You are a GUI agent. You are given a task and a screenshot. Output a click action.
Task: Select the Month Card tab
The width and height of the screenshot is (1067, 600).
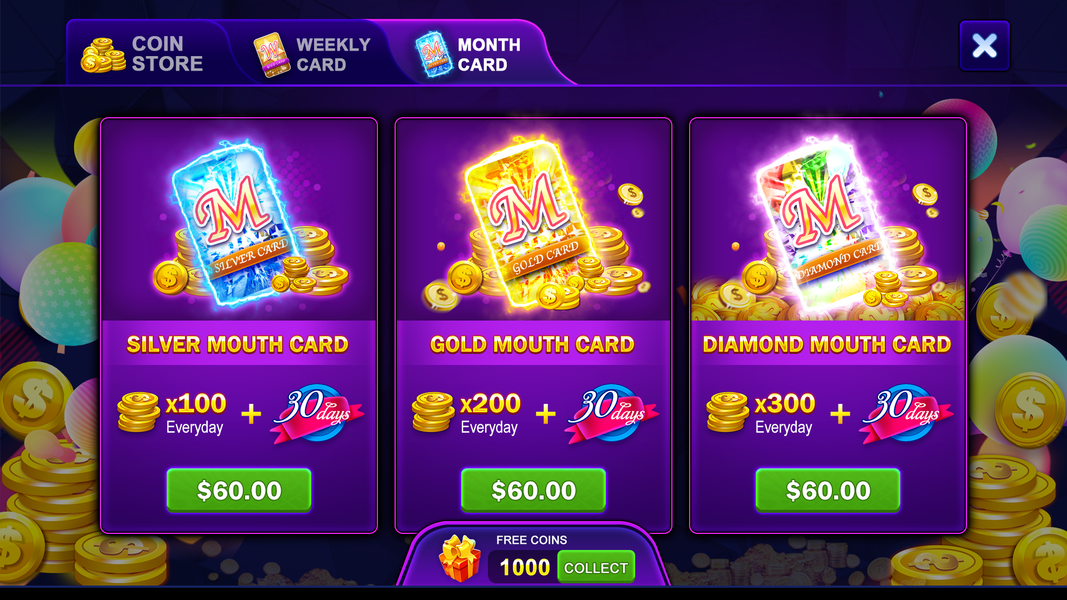(470, 54)
